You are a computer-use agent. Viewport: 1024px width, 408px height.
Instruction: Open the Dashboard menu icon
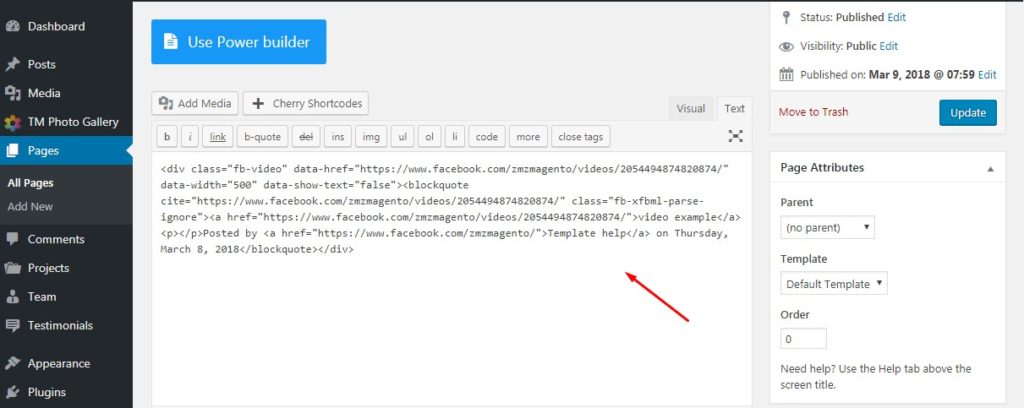coord(12,27)
